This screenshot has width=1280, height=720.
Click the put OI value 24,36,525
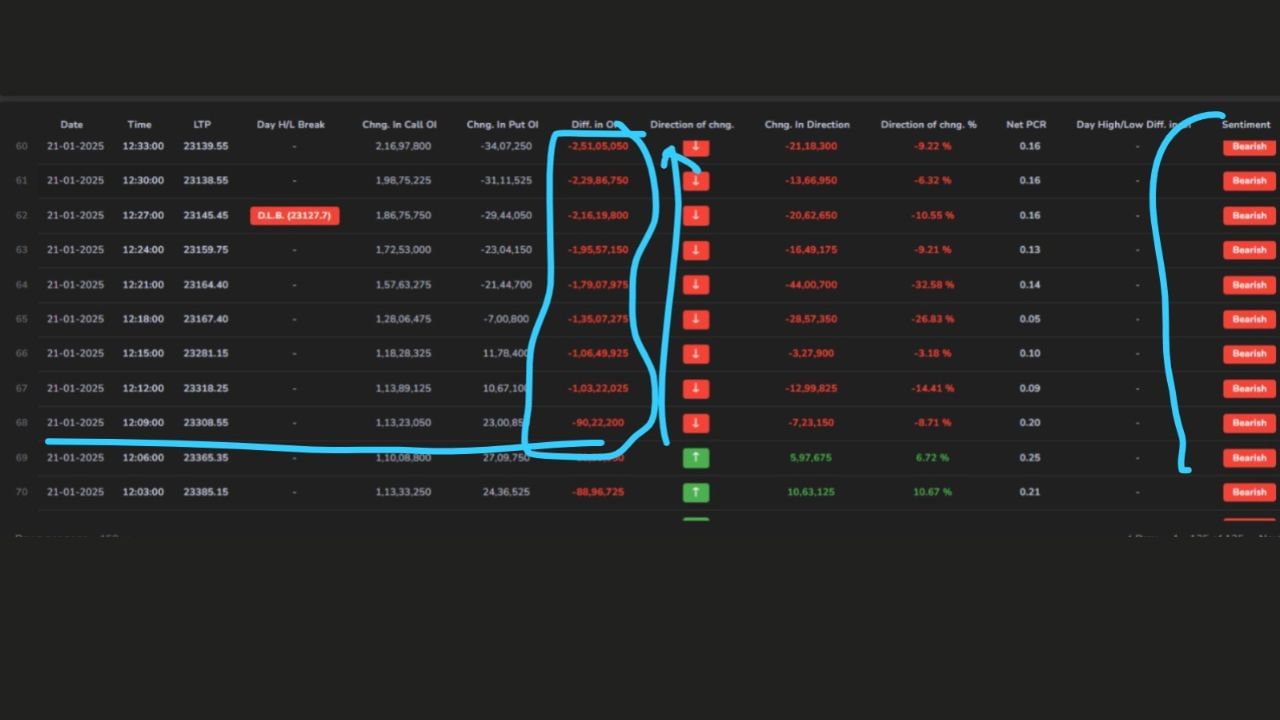(506, 492)
